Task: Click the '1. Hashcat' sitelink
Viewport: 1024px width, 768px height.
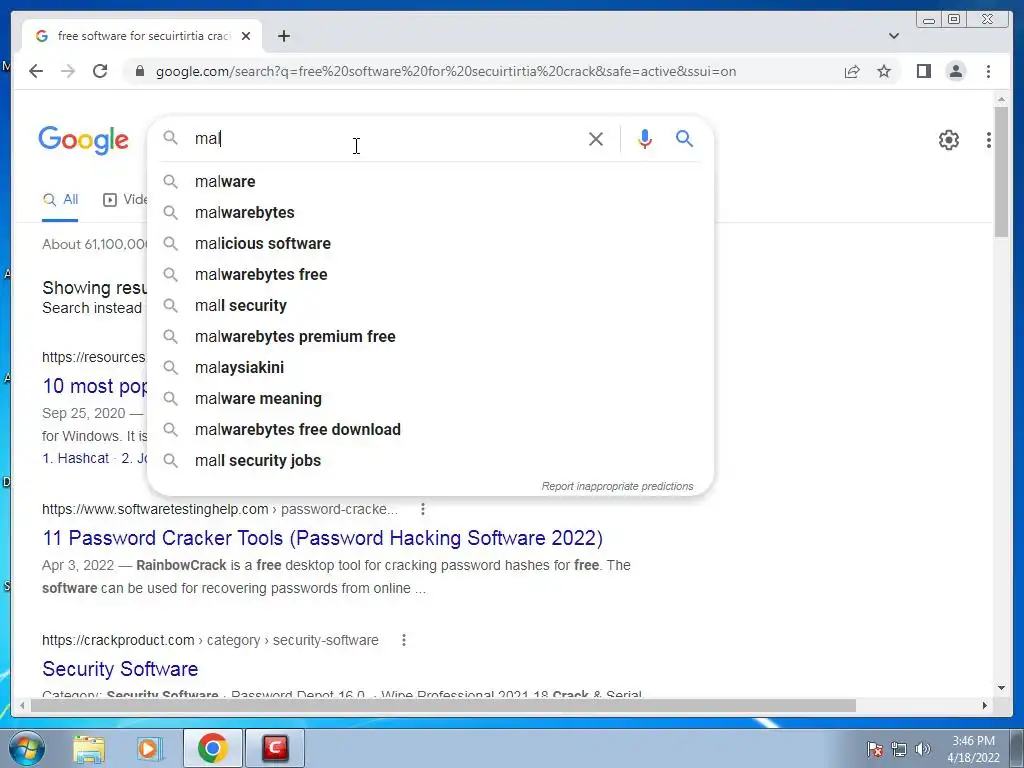Action: click(x=75, y=458)
